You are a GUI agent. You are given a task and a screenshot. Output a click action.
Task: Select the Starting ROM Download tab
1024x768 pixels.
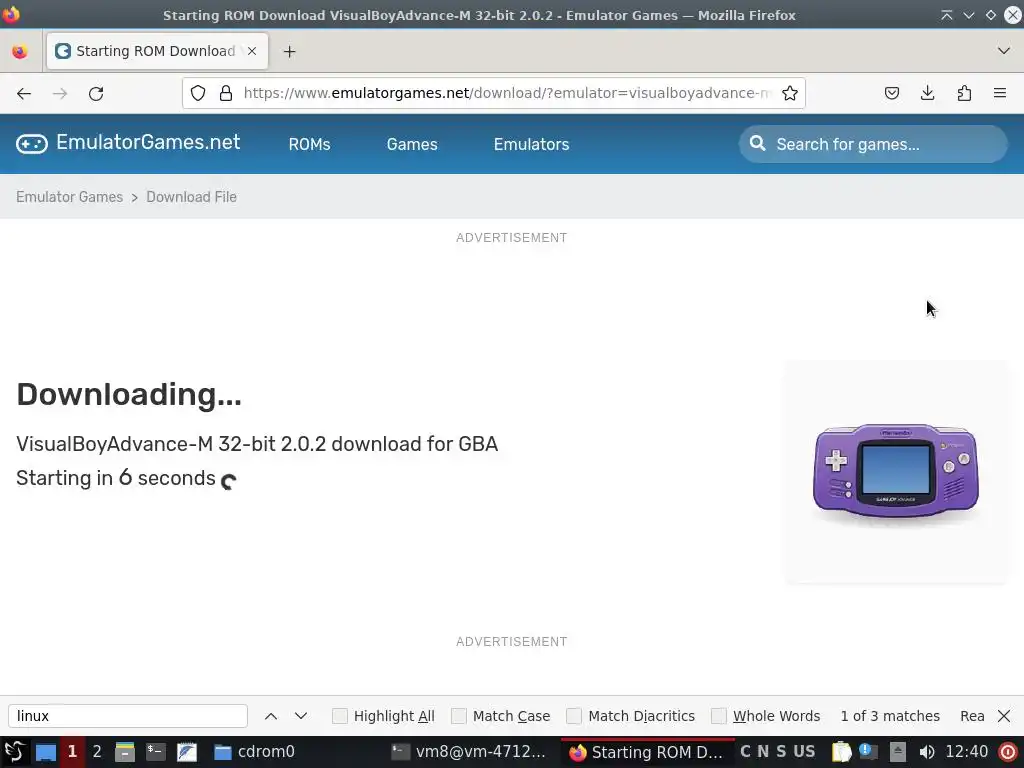click(x=157, y=51)
